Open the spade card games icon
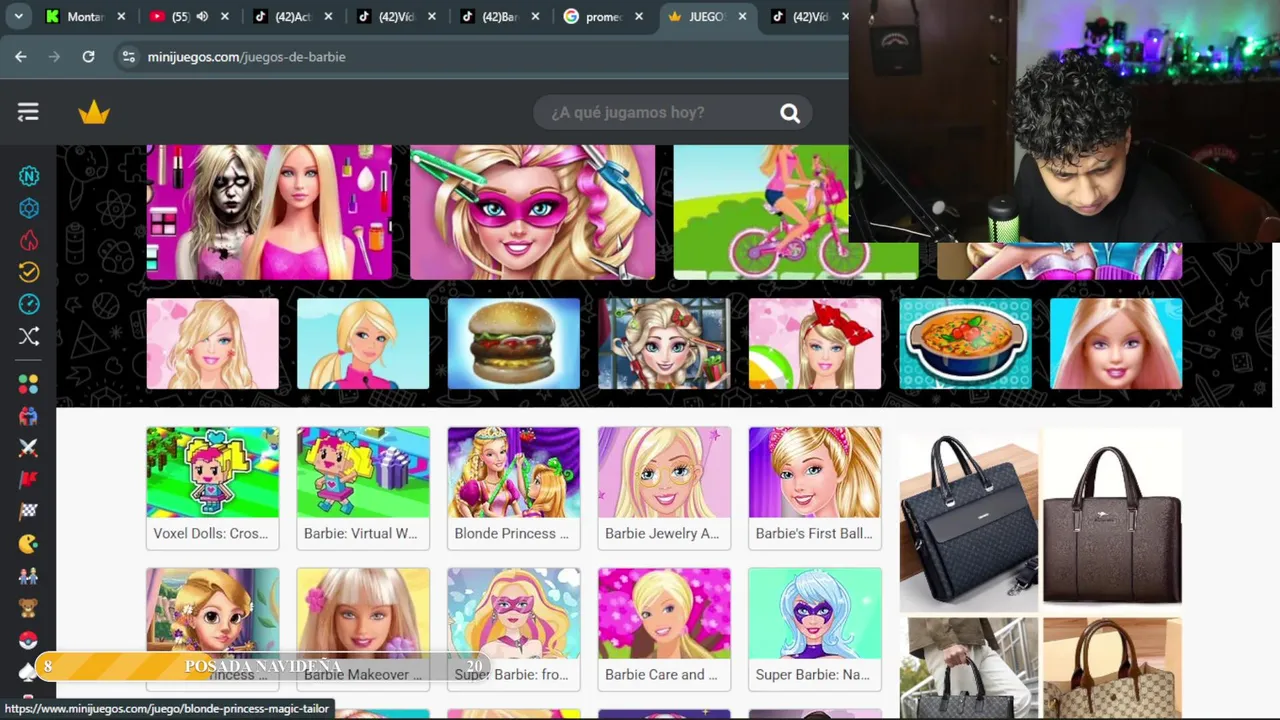1280x720 pixels. pyautogui.click(x=29, y=672)
